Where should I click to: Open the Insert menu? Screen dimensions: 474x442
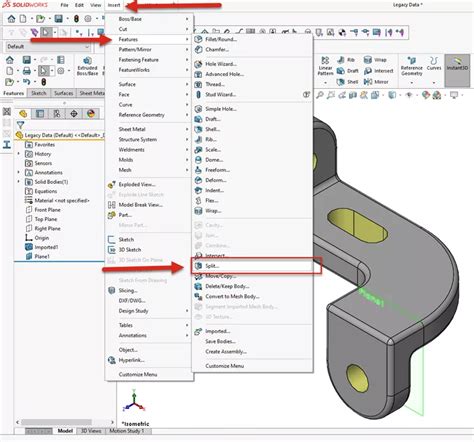[x=114, y=5]
